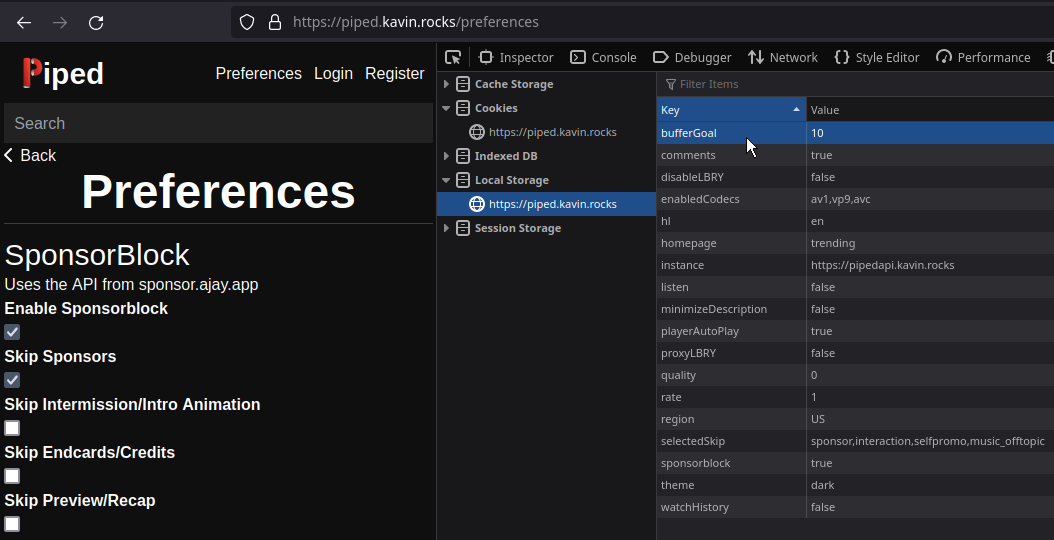Focus the Piped Search field
Image resolution: width=1054 pixels, height=540 pixels.
point(218,123)
